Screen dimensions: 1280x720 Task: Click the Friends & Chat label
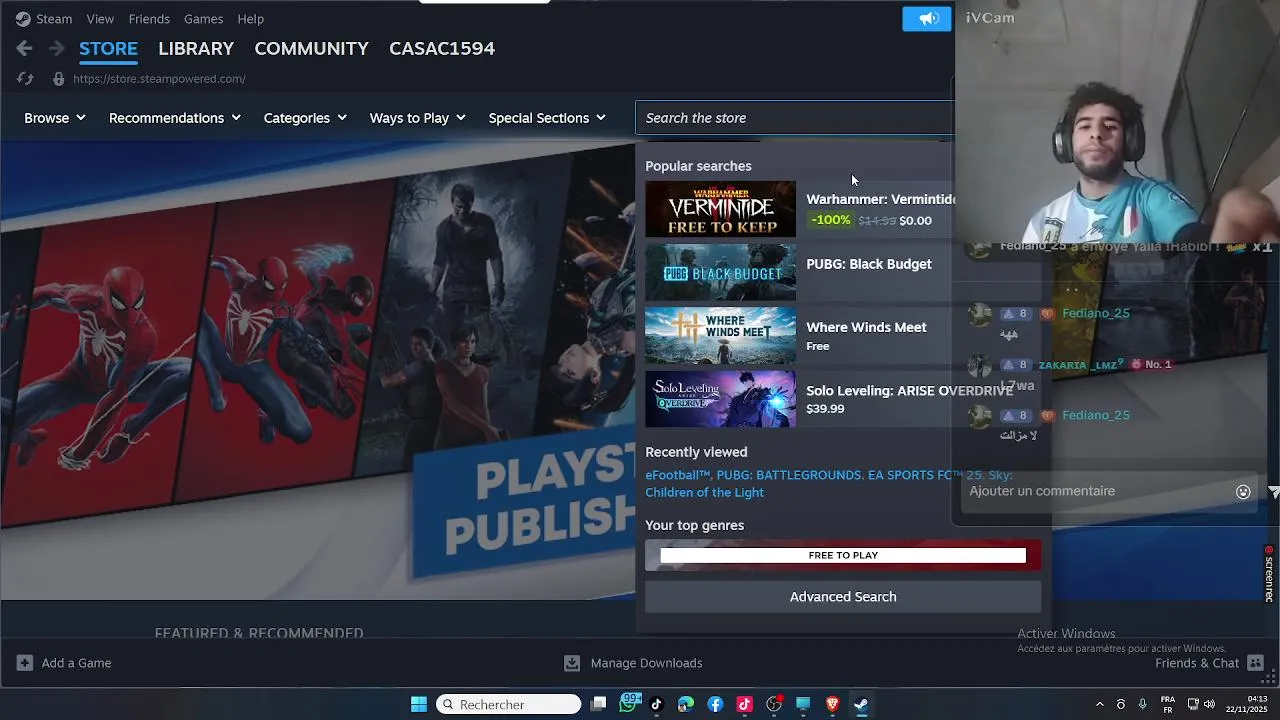coord(1197,663)
